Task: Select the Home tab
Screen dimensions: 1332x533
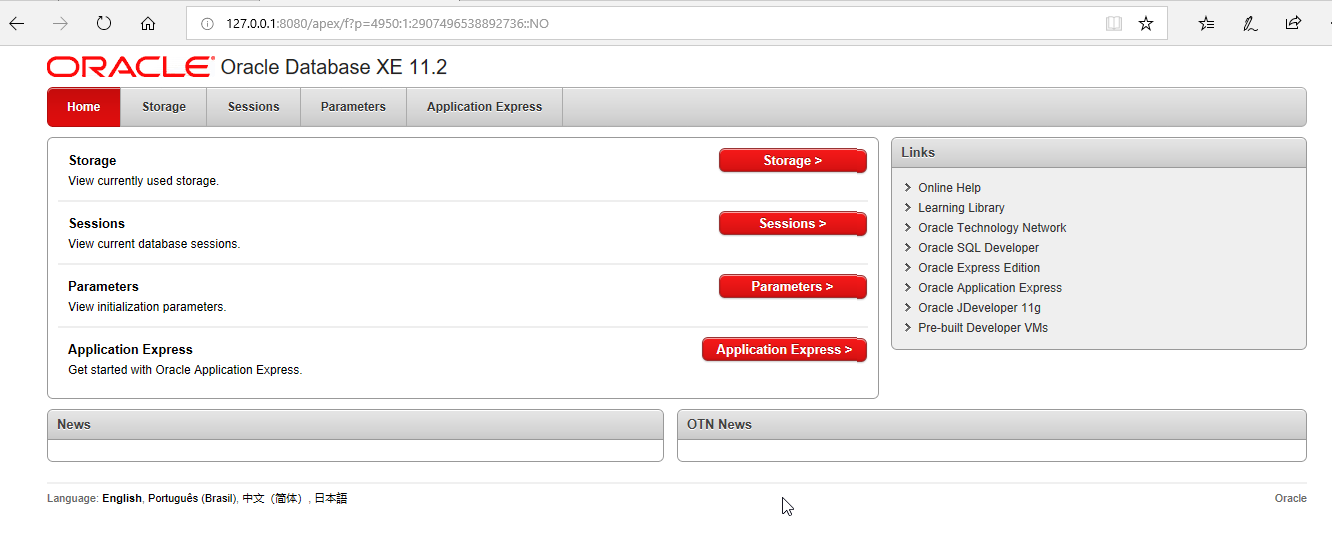Action: pos(84,107)
